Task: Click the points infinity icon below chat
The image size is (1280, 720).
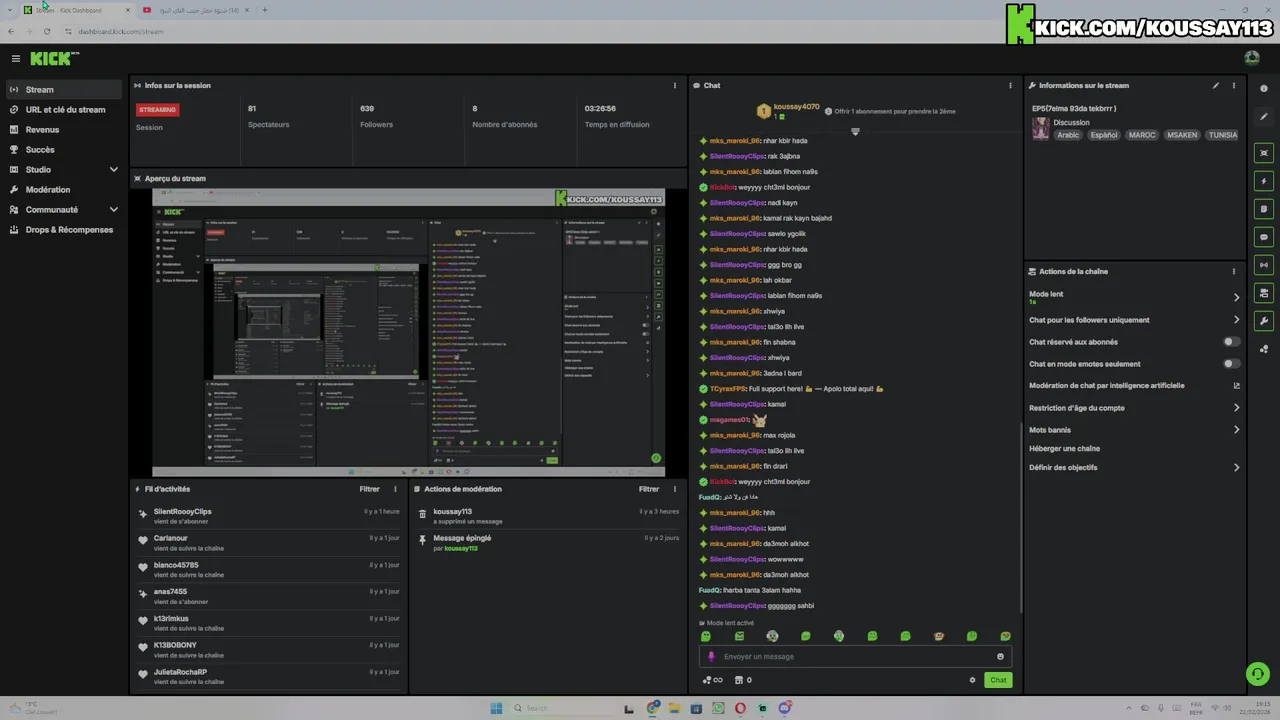Action: pos(712,680)
